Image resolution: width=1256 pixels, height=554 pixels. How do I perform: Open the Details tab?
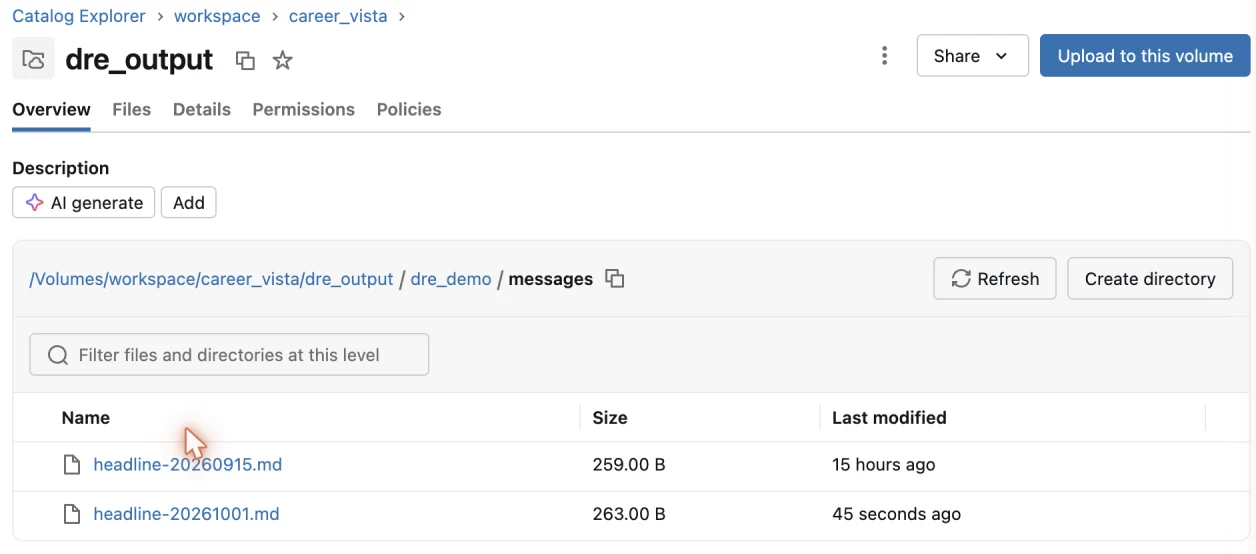(x=201, y=110)
